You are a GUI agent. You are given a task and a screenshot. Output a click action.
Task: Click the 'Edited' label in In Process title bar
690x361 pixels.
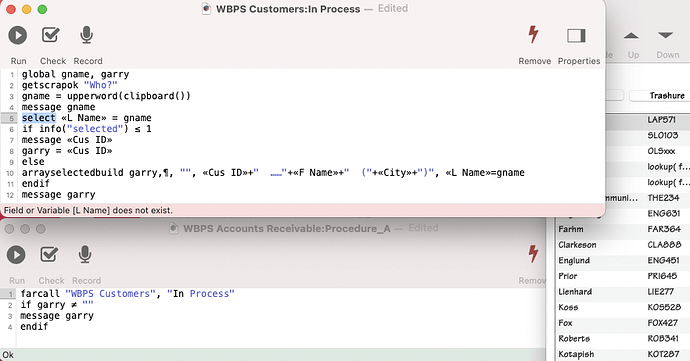click(393, 8)
